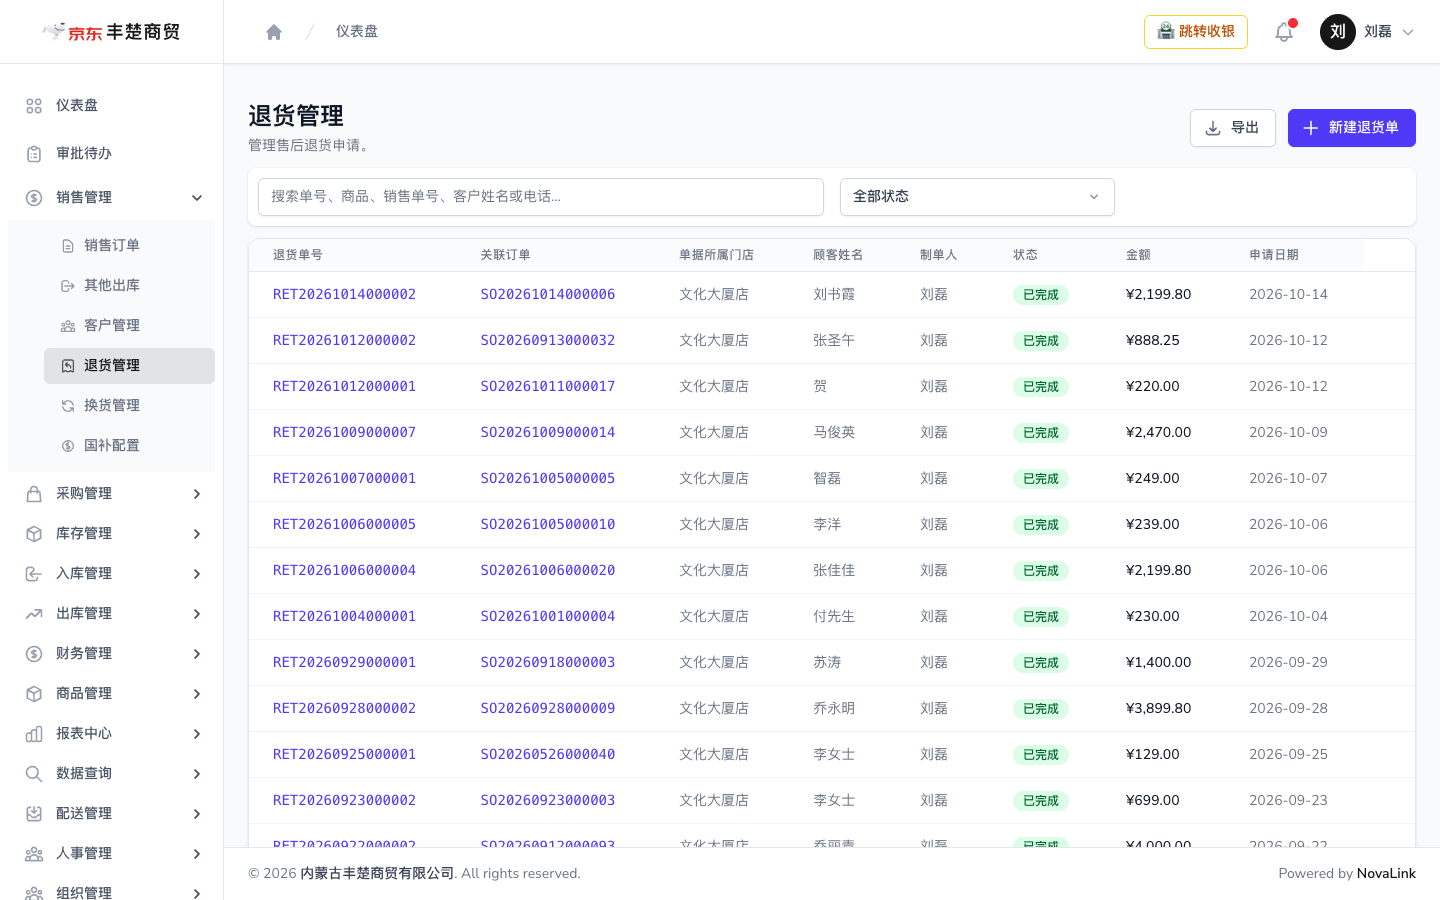Open return order RET20261014000002
The height and width of the screenshot is (900, 1440).
(344, 295)
